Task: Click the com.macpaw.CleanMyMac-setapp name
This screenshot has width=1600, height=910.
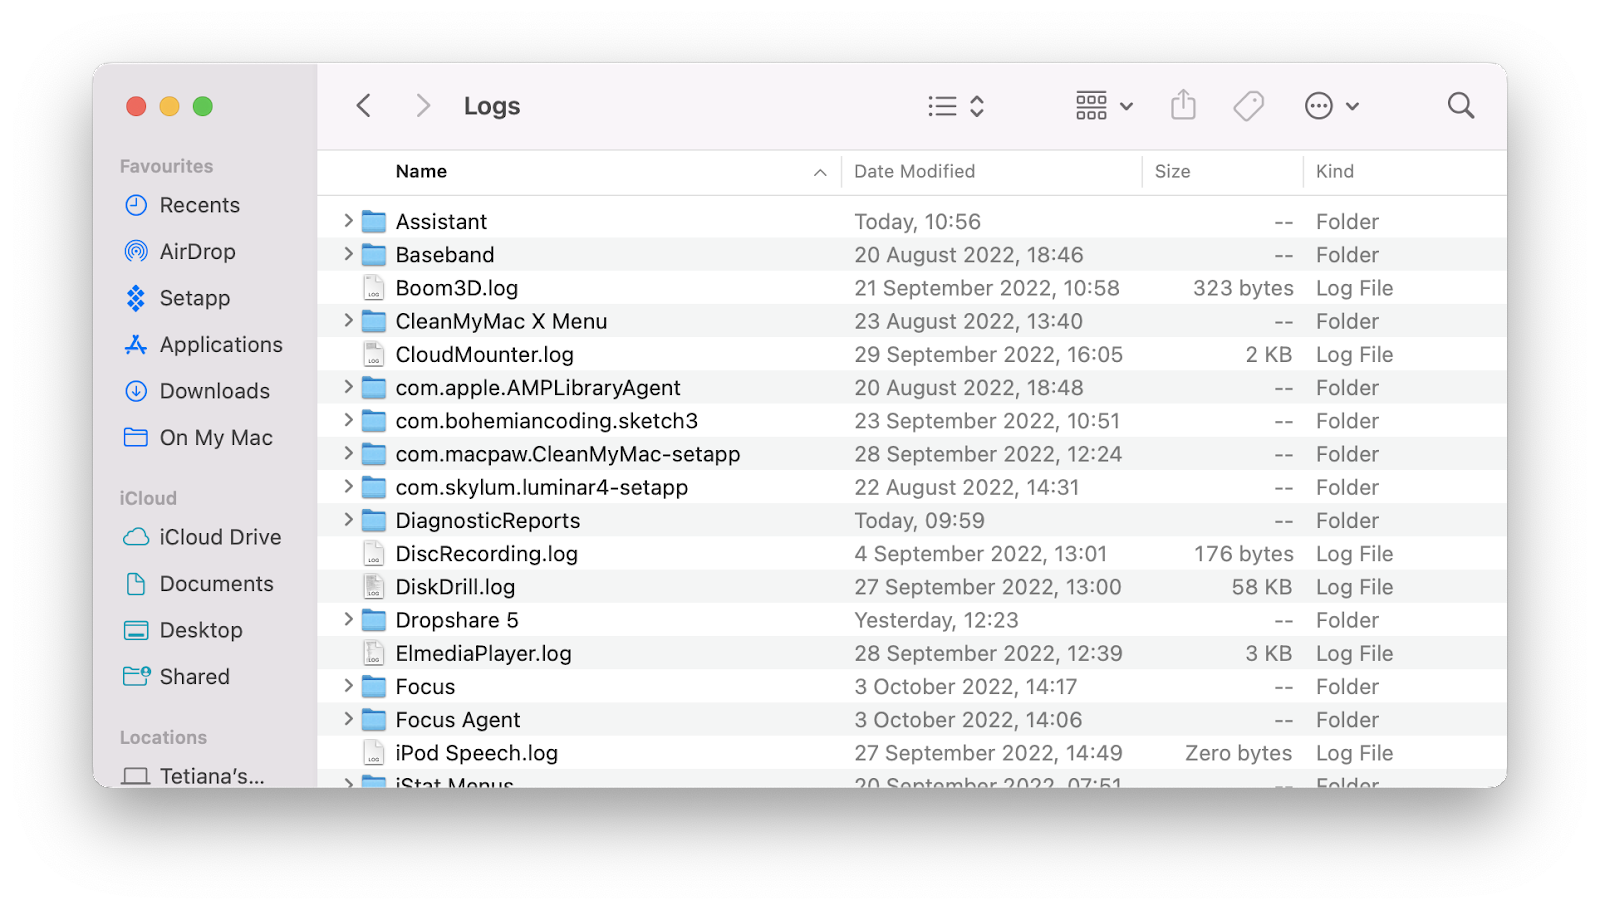Action: 568,454
